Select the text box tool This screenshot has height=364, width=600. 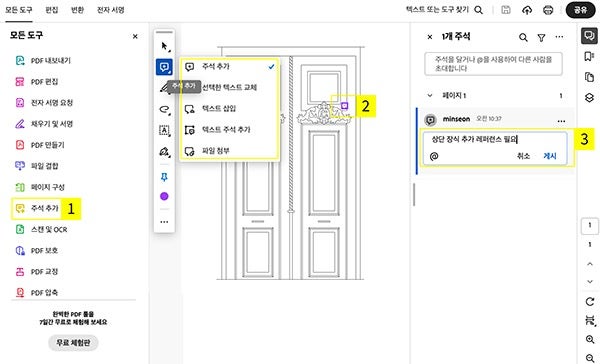click(165, 131)
